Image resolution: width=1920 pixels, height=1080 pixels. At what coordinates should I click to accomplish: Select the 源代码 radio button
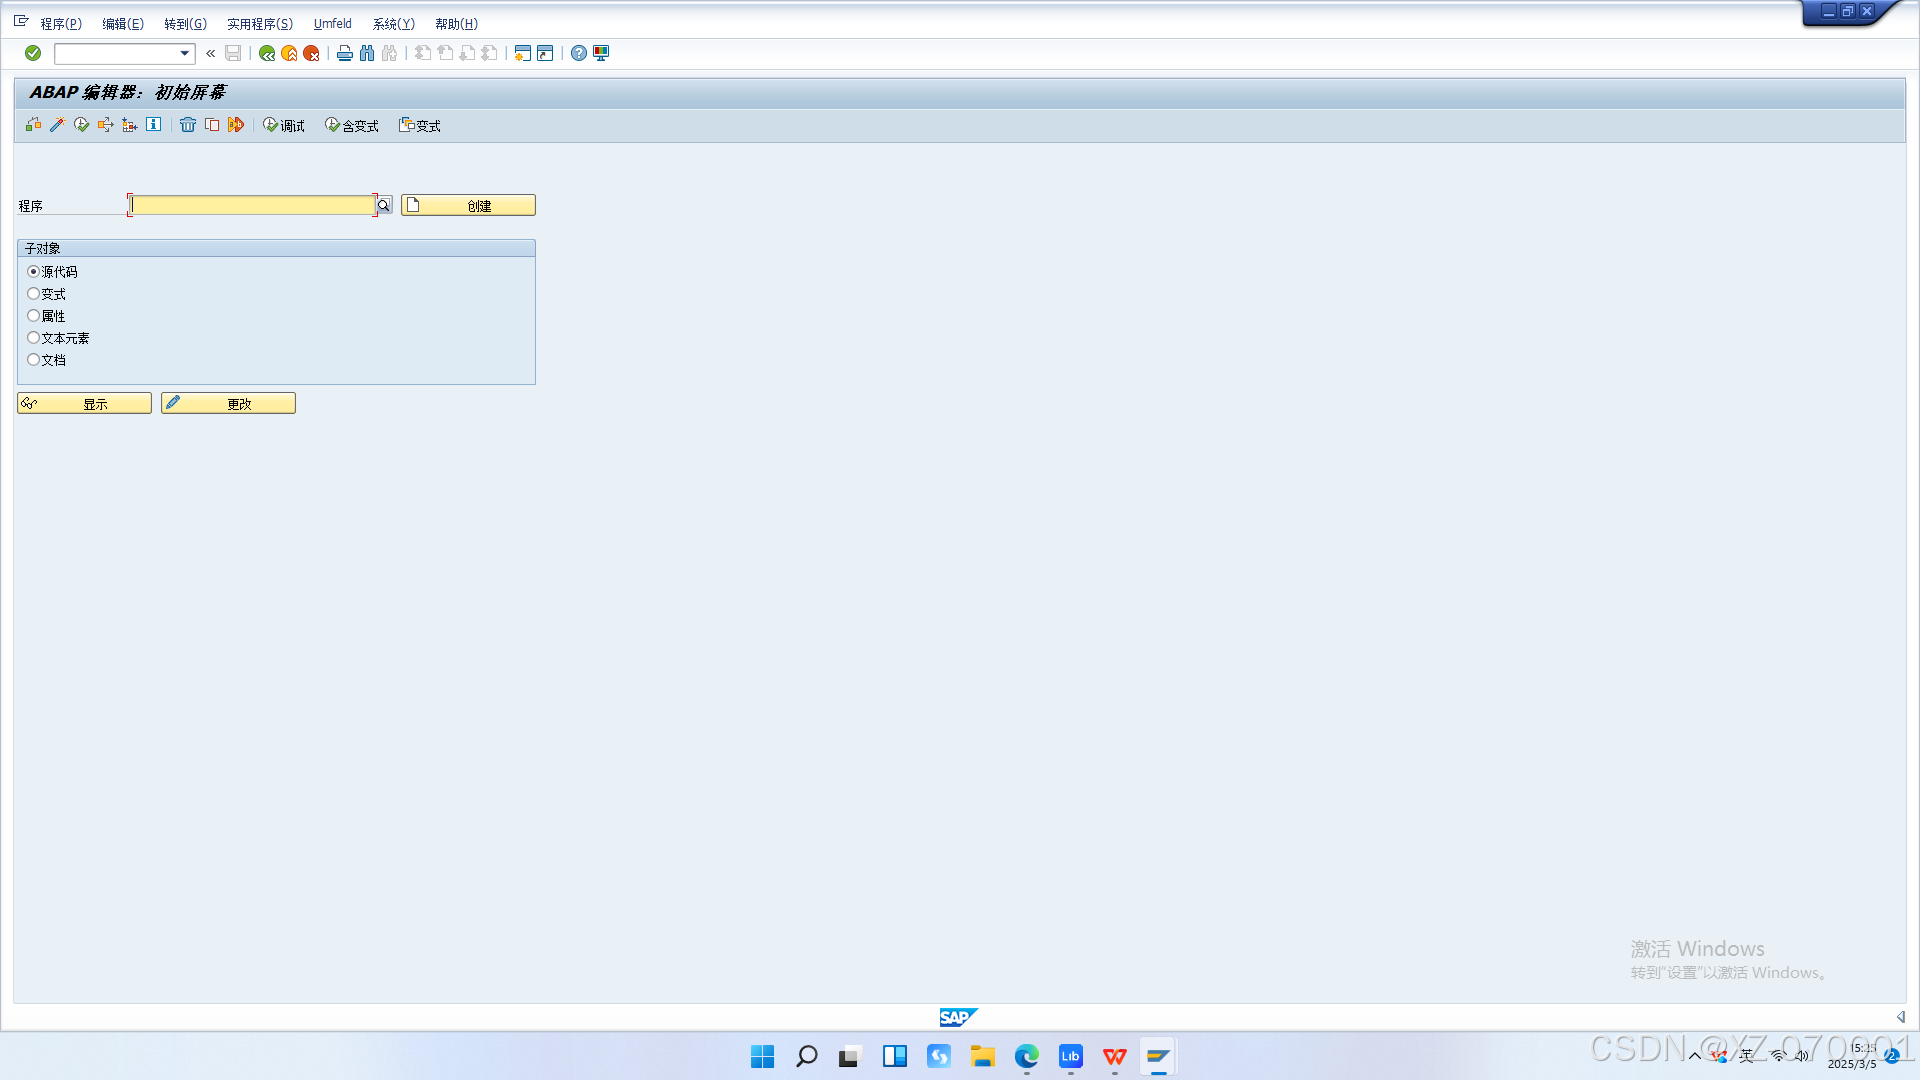[x=34, y=272]
